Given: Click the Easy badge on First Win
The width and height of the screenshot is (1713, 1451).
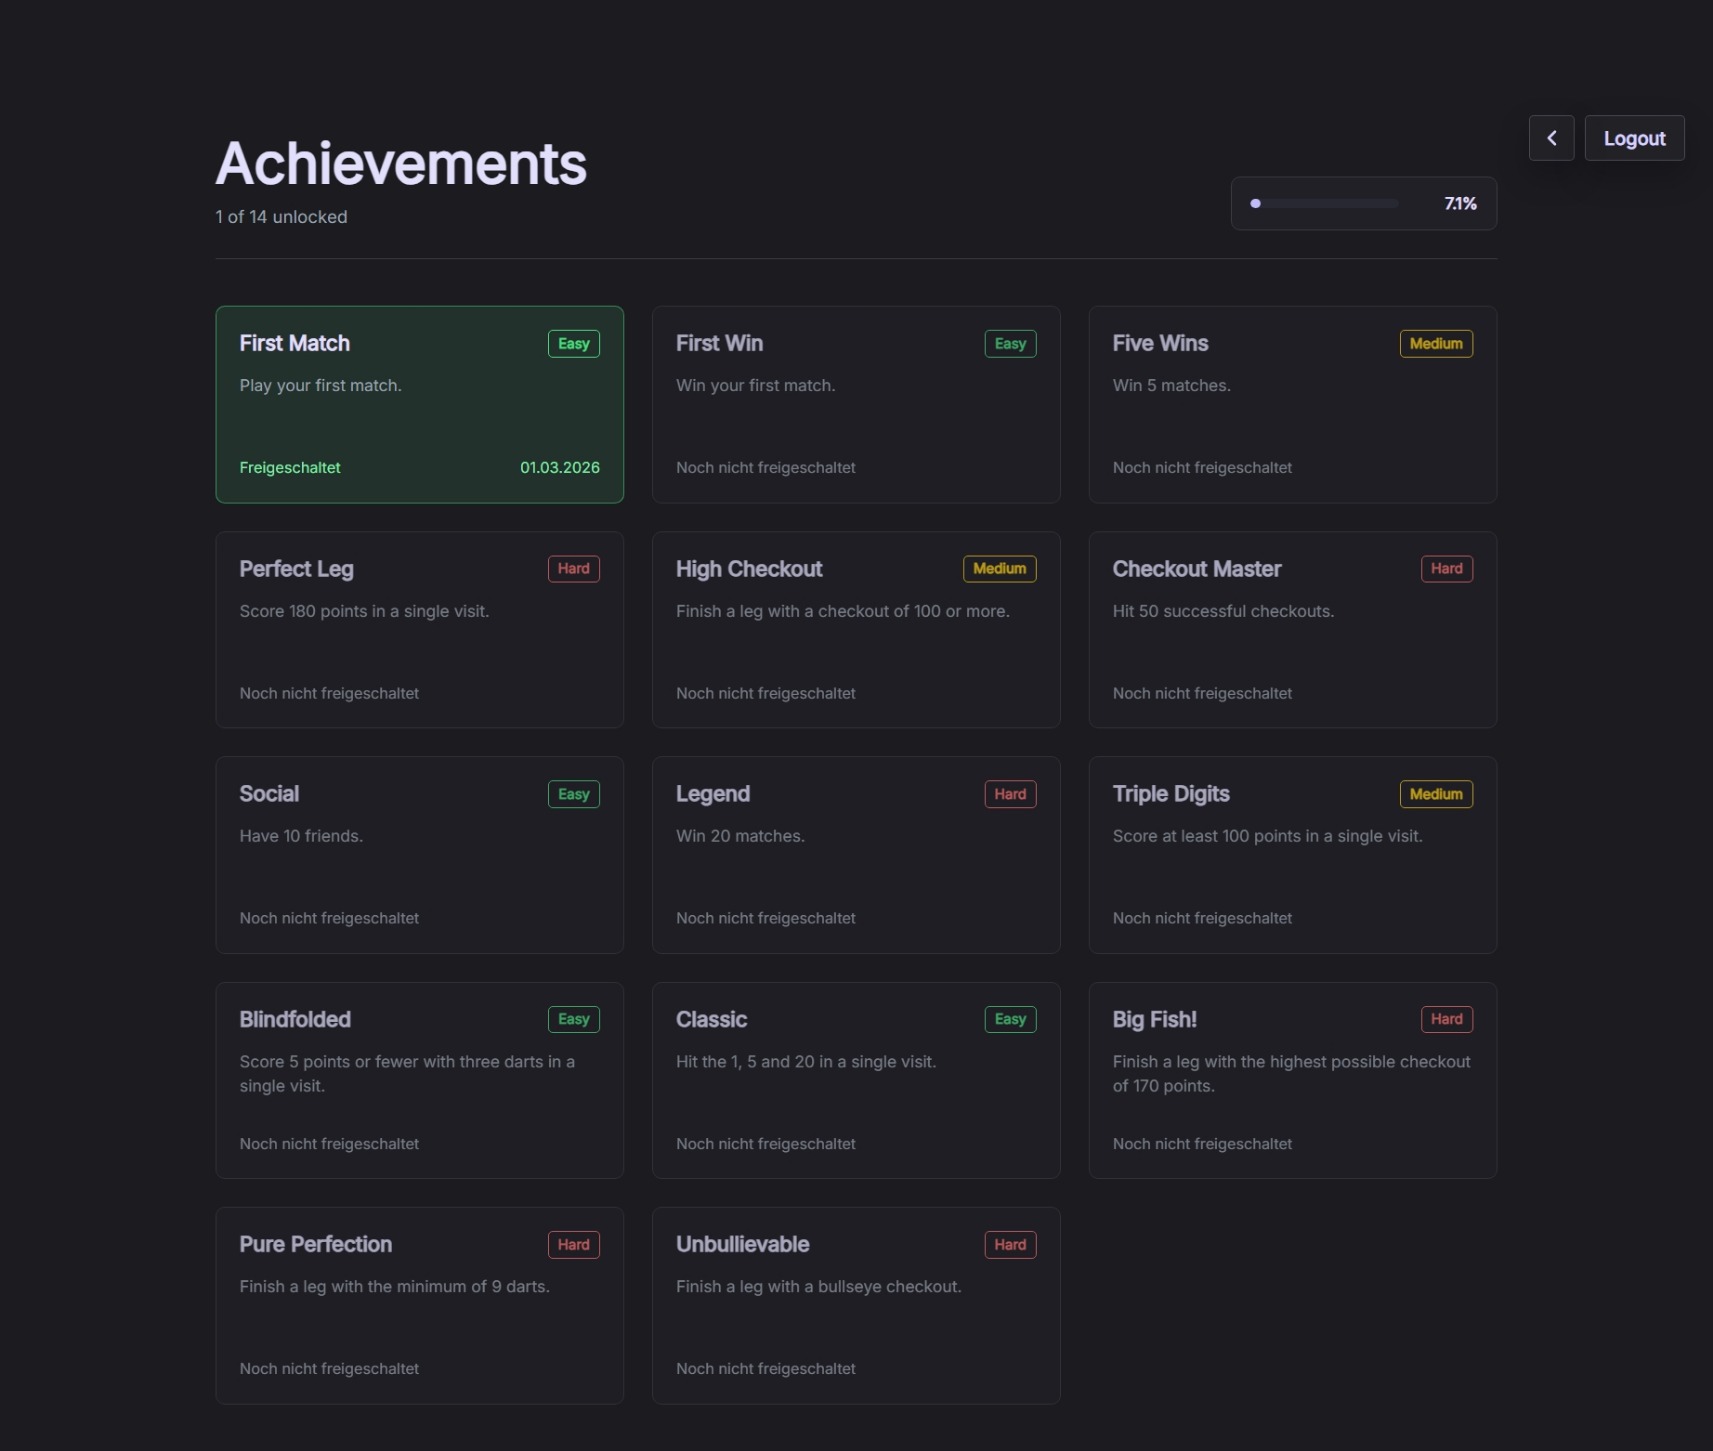Looking at the screenshot, I should pyautogui.click(x=1010, y=344).
